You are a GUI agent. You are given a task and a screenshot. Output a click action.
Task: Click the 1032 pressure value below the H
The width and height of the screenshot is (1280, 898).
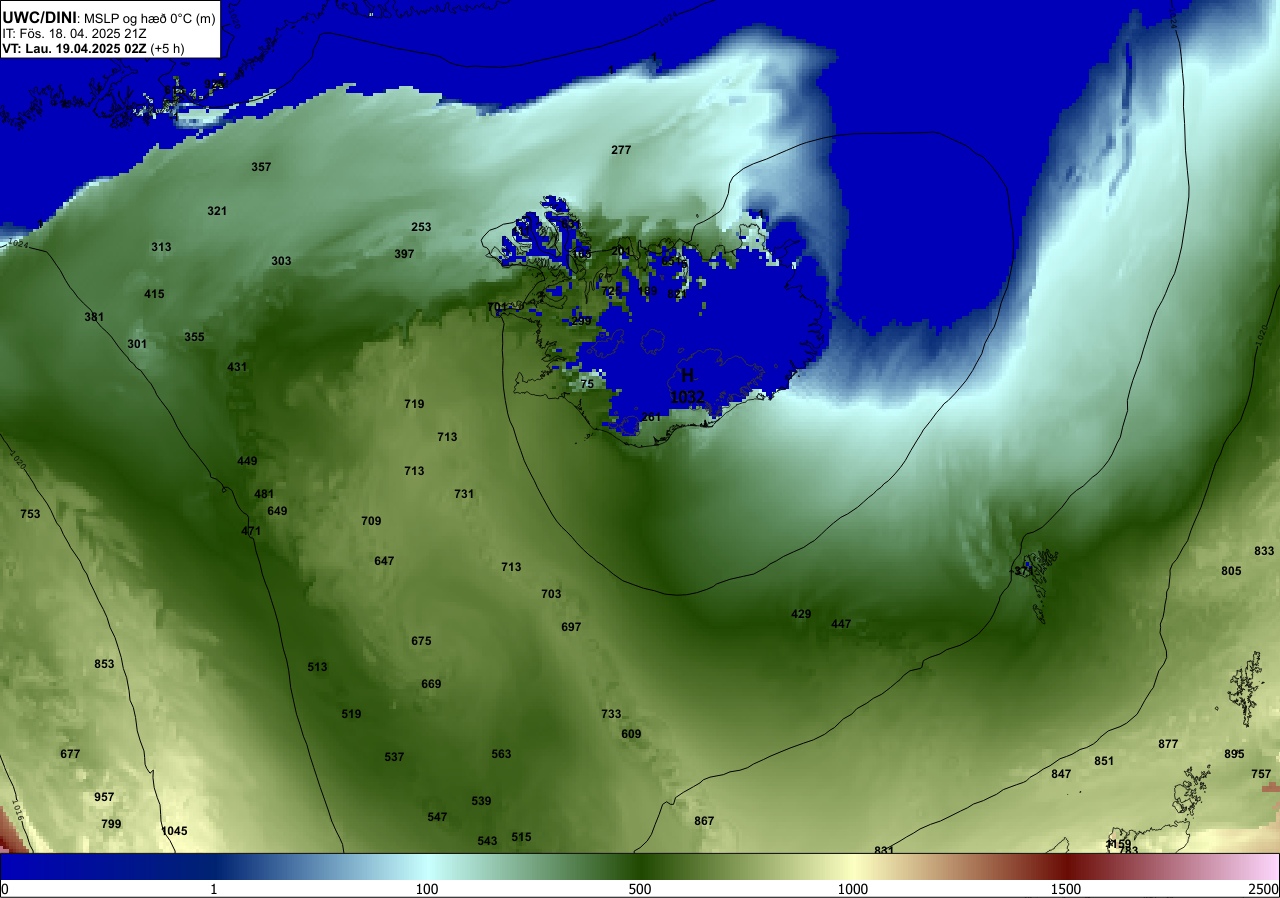coord(688,397)
